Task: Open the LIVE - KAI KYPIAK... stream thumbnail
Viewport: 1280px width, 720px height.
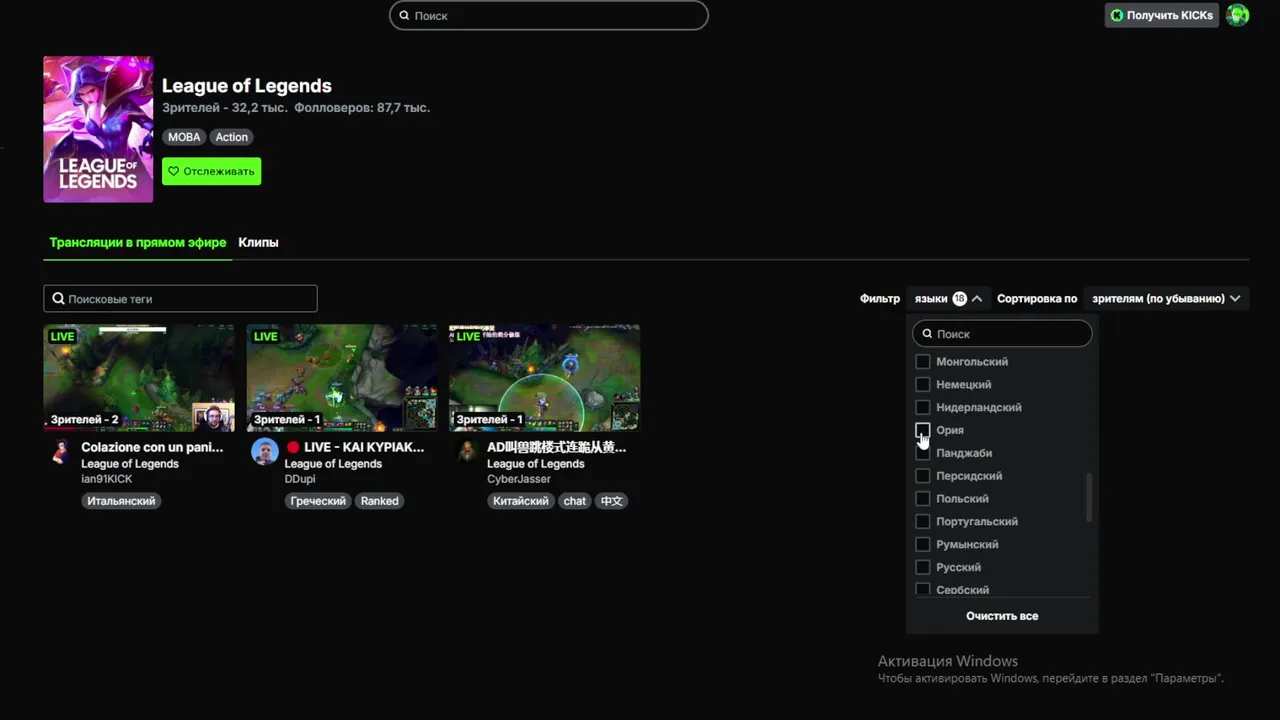Action: [342, 377]
